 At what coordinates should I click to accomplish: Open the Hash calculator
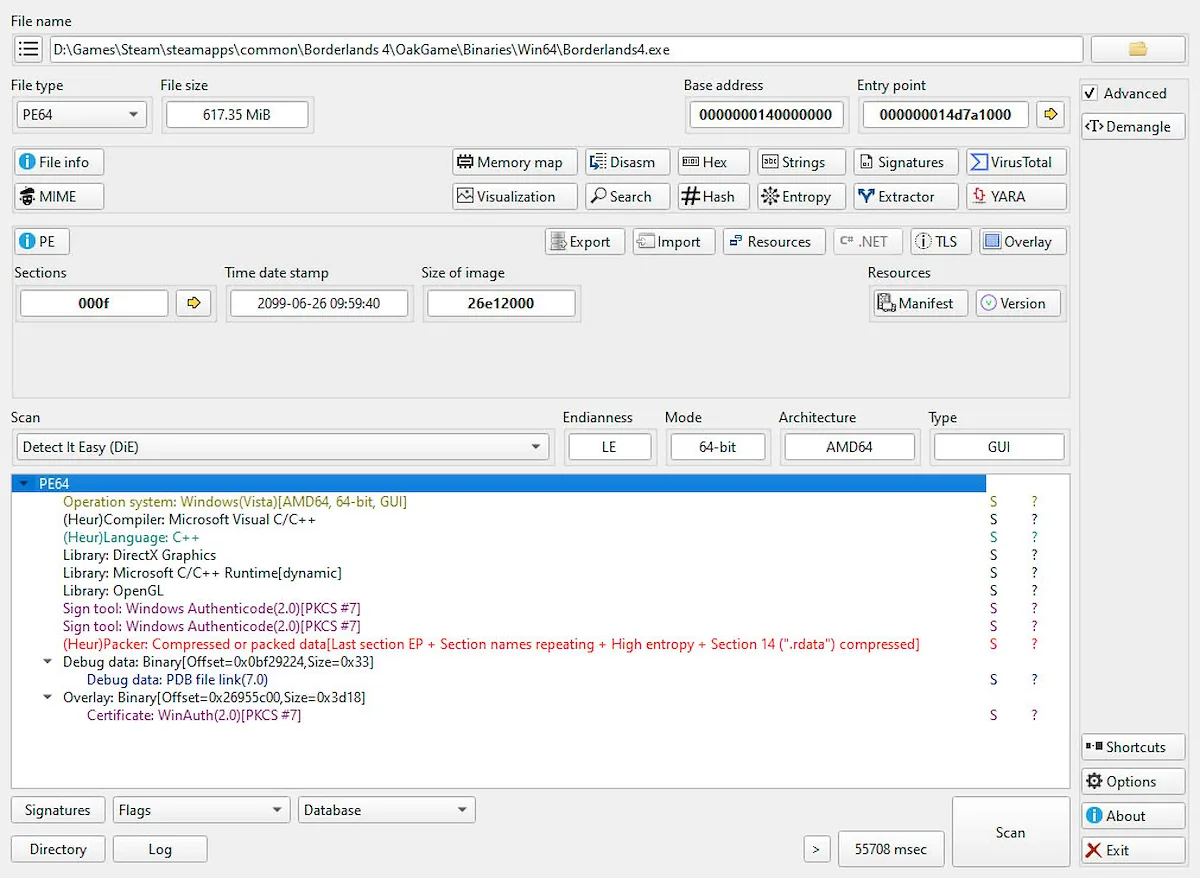point(713,197)
